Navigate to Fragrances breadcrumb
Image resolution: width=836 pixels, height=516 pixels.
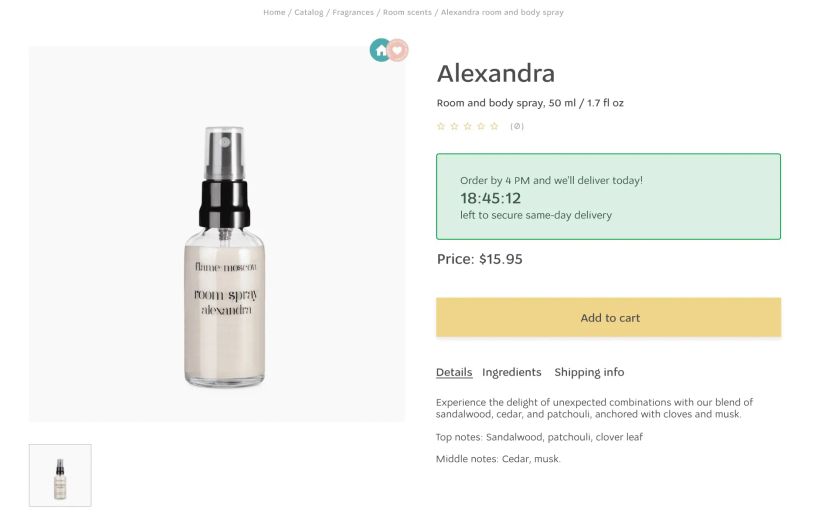pos(353,12)
